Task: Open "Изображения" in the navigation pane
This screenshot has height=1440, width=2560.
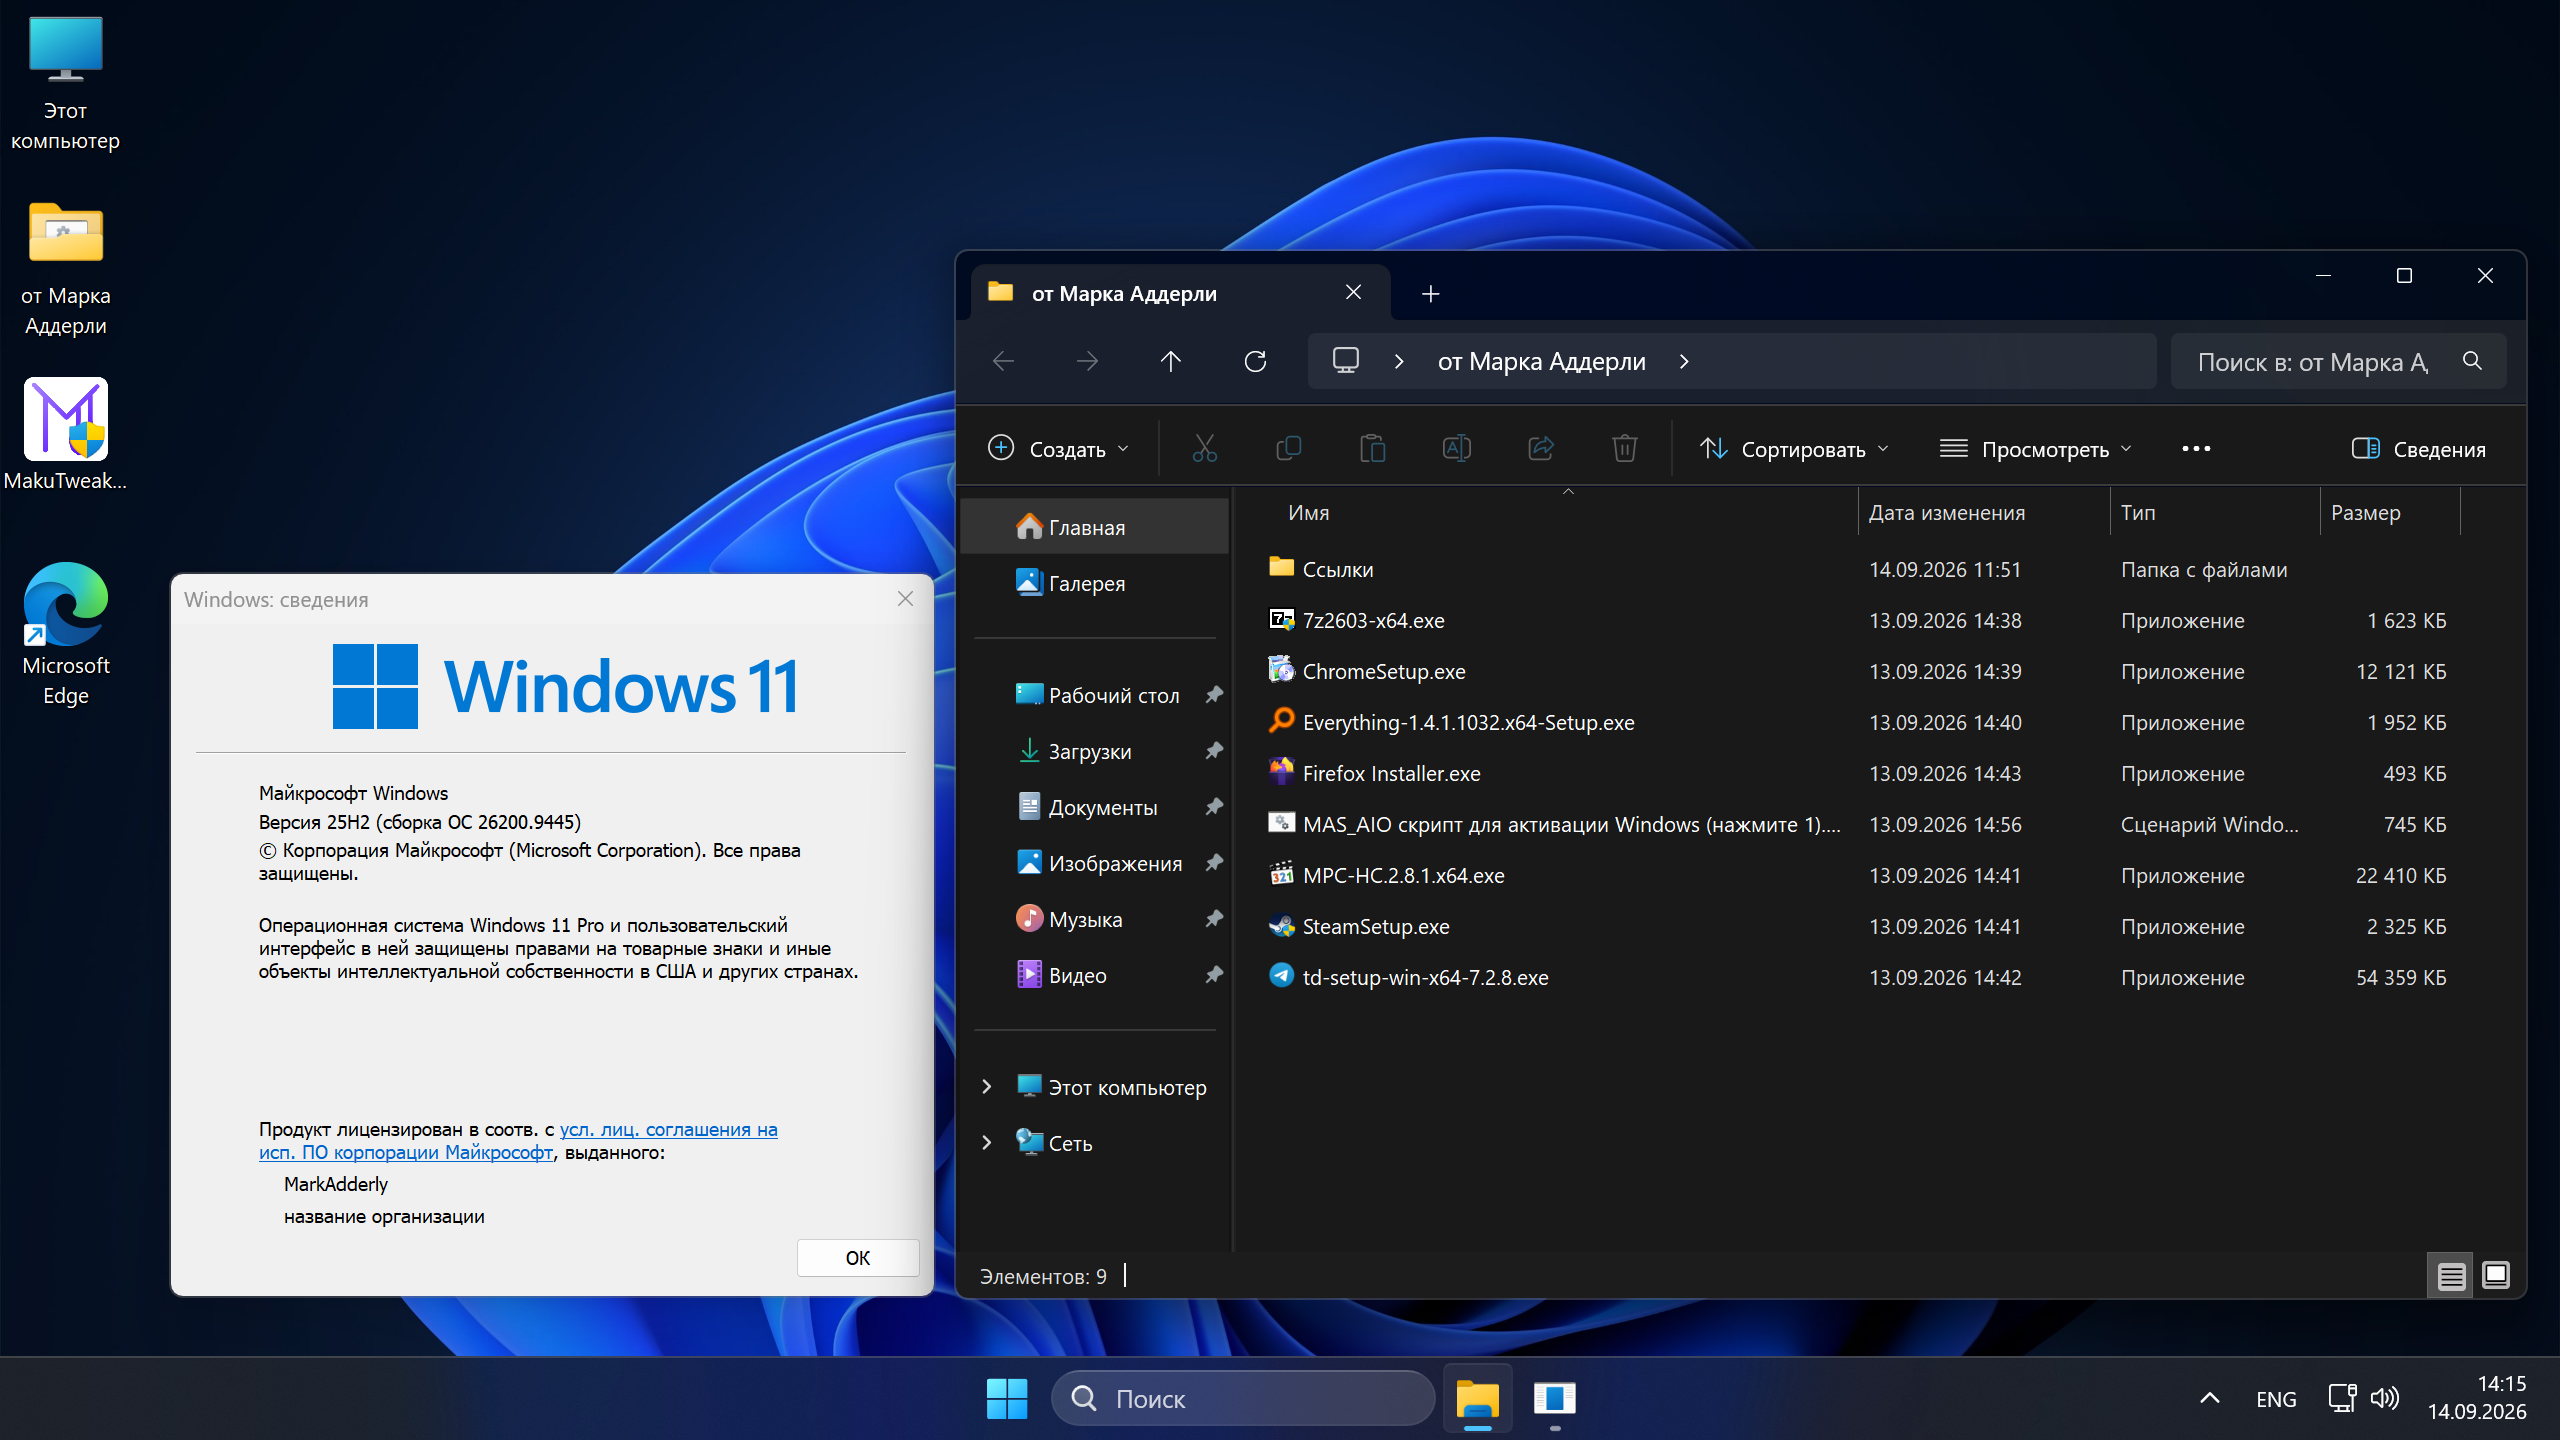Action: click(x=1095, y=863)
